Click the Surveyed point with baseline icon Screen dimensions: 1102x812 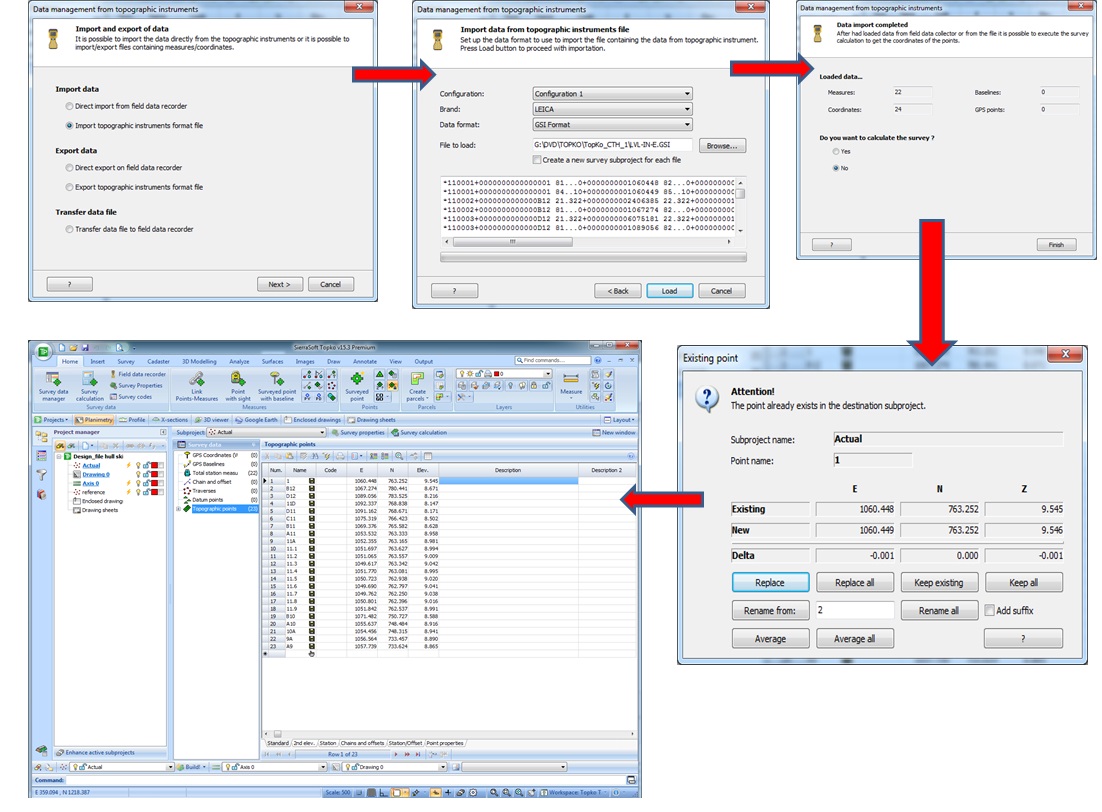(276, 385)
